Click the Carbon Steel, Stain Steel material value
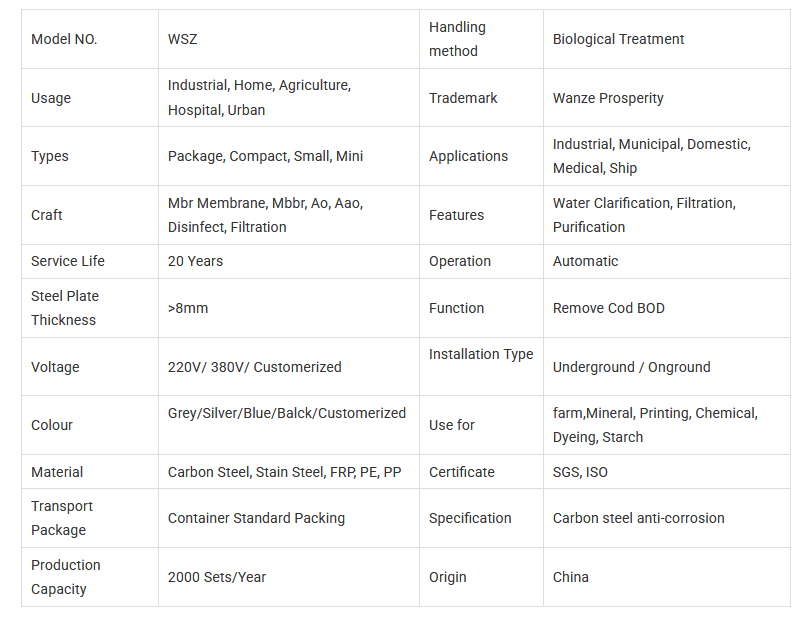Viewport: 799px width, 620px height. pyautogui.click(x=284, y=472)
